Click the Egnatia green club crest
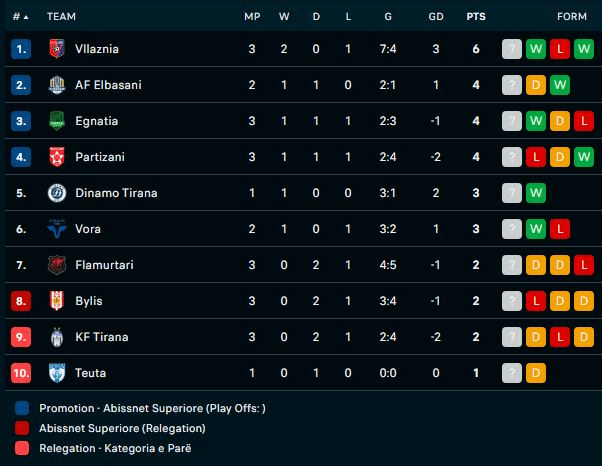602x466 pixels. point(57,121)
